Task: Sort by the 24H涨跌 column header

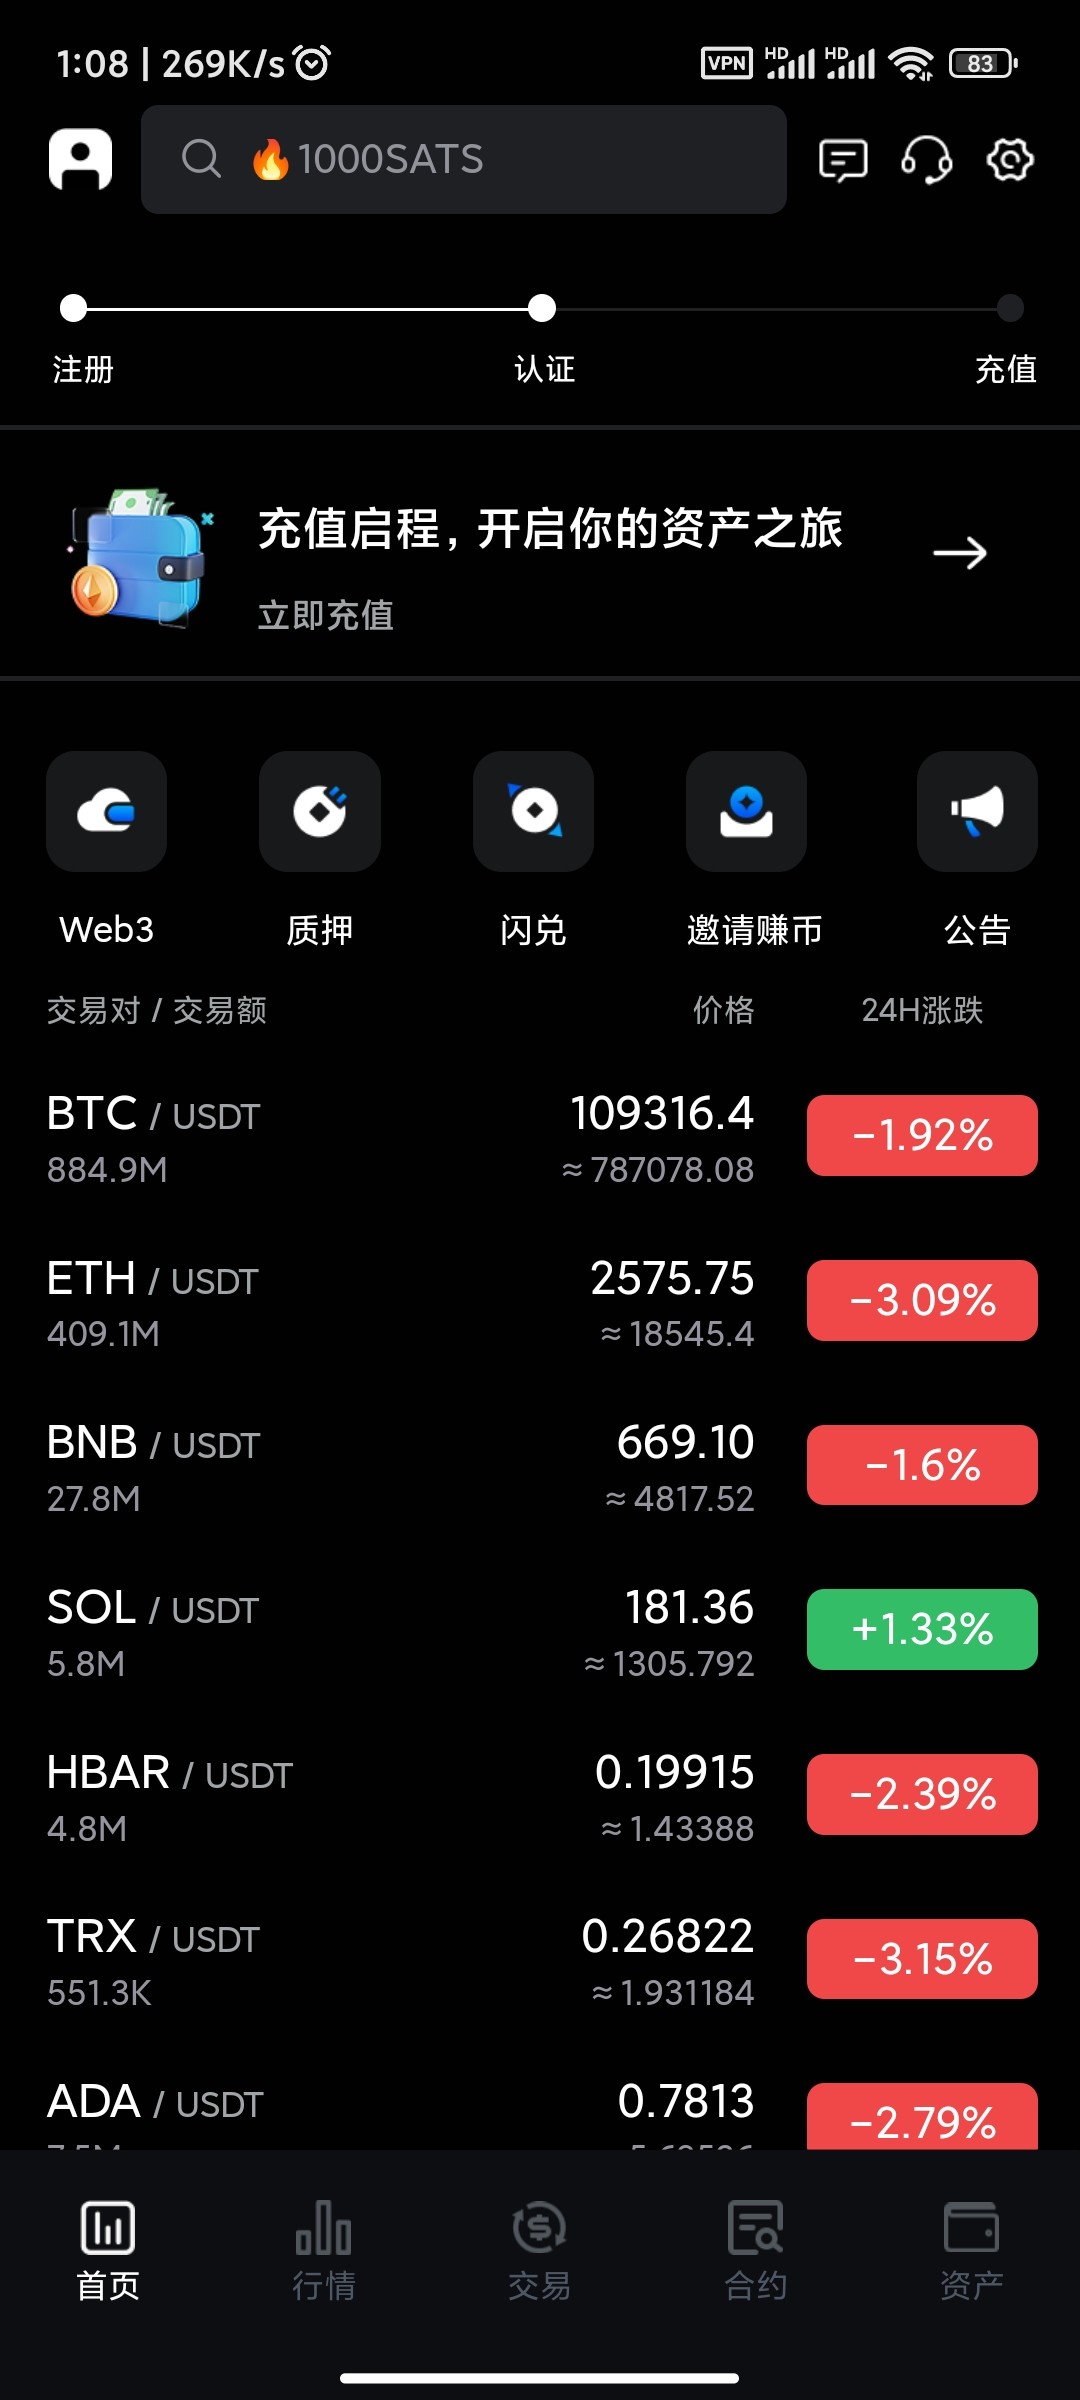Action: pos(922,1010)
